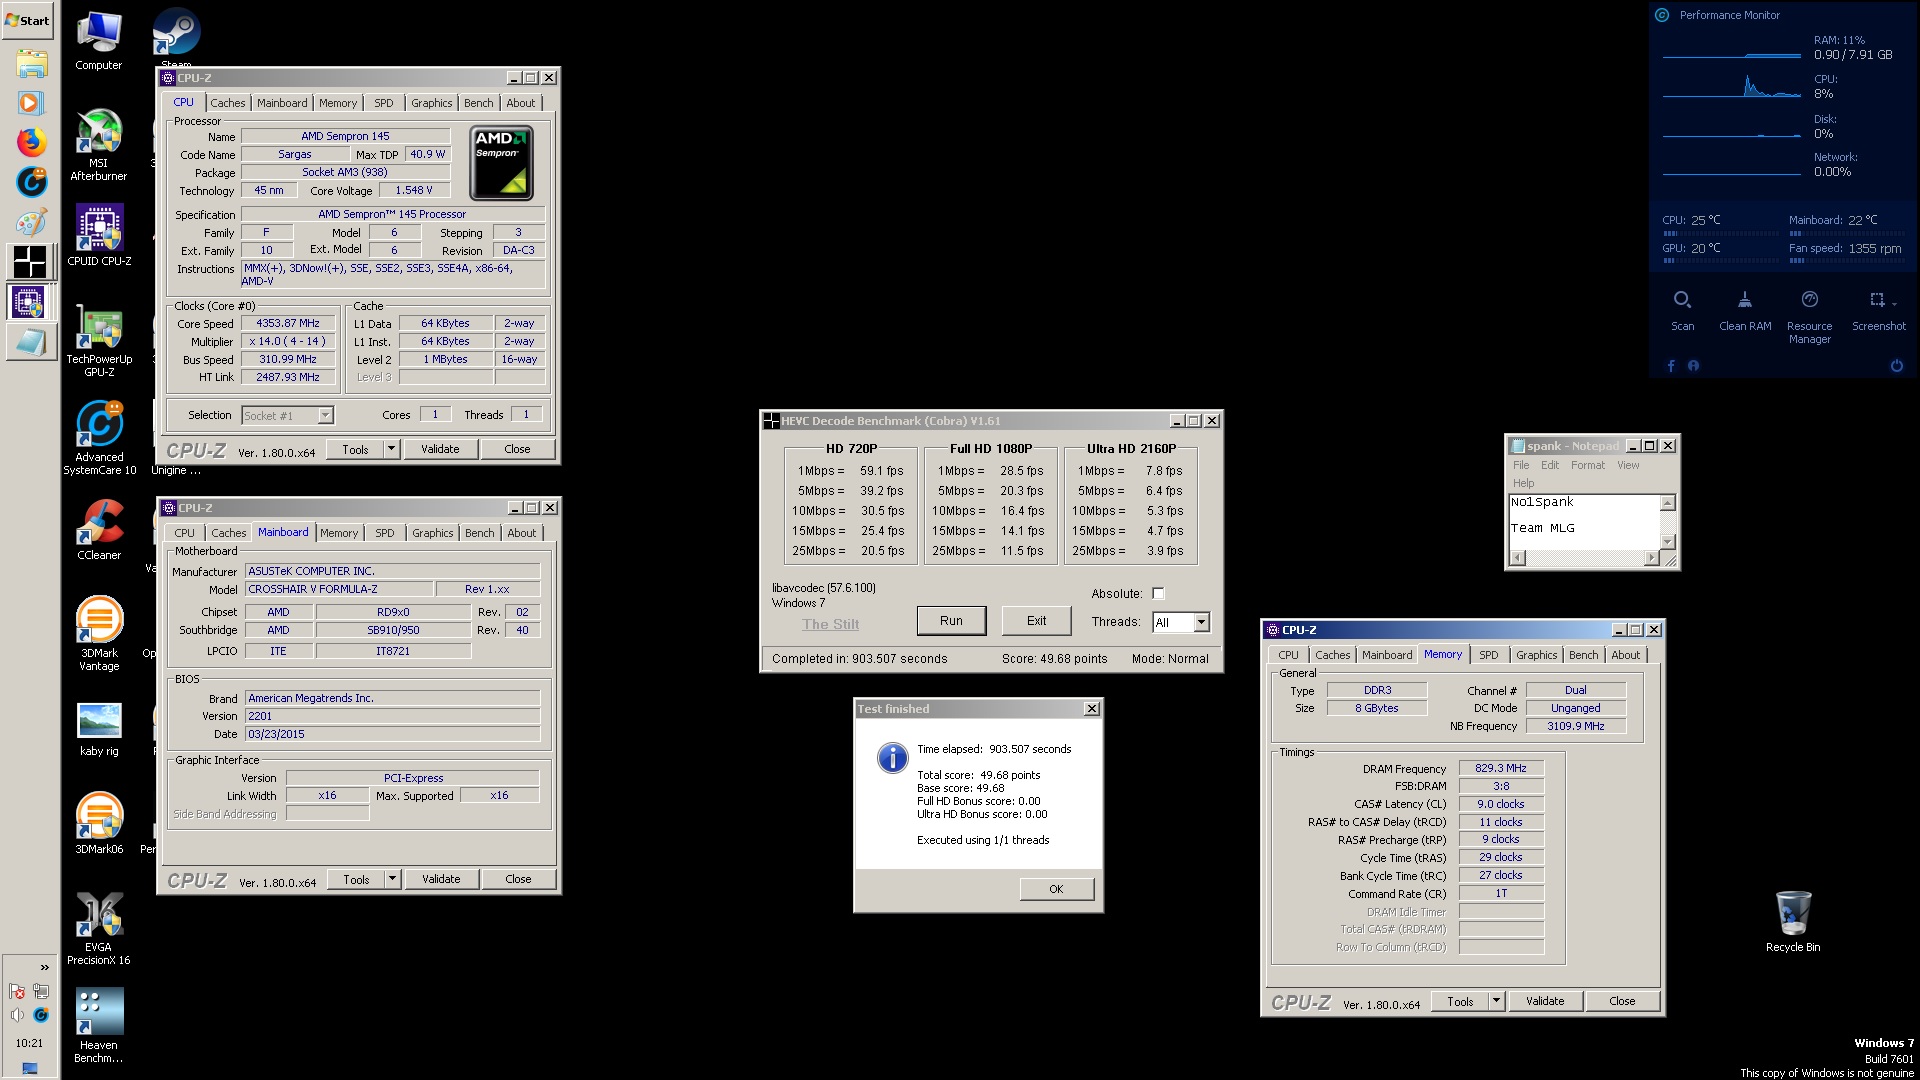This screenshot has width=1920, height=1080.
Task: Open Resource Manager gauge icon
Action: (1809, 300)
